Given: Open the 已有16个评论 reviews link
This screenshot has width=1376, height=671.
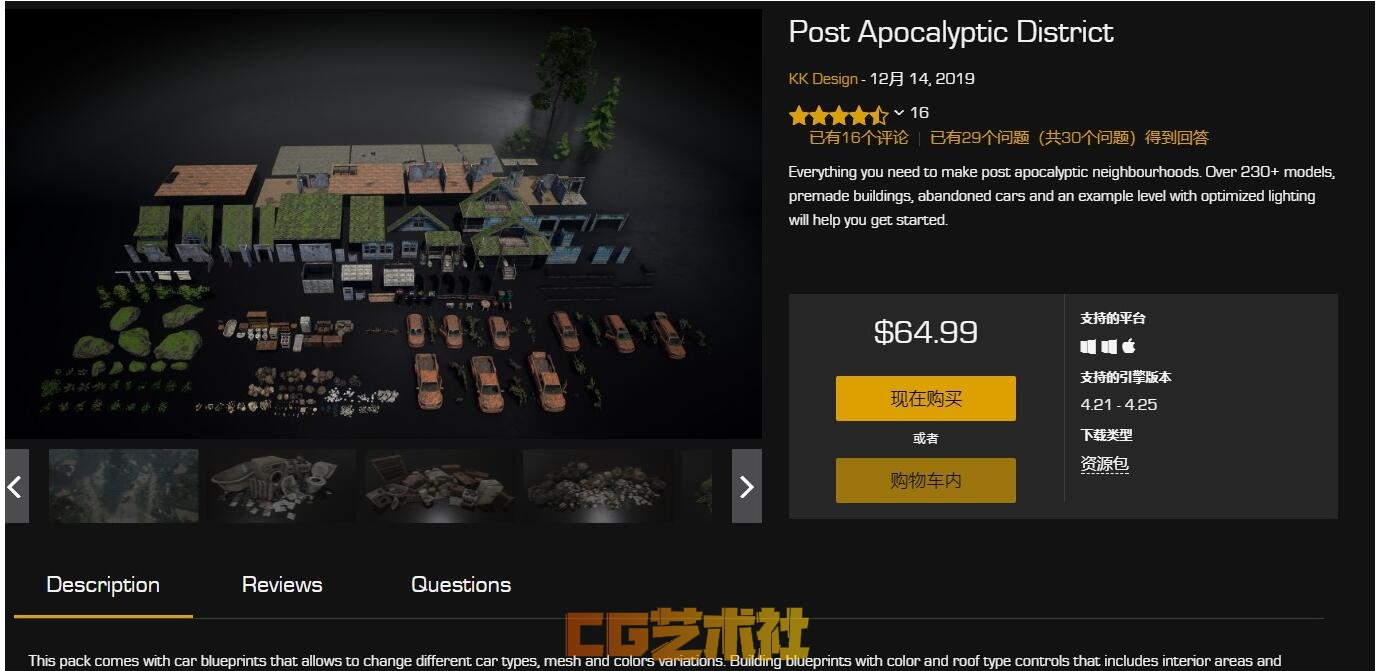Looking at the screenshot, I should coord(859,138).
